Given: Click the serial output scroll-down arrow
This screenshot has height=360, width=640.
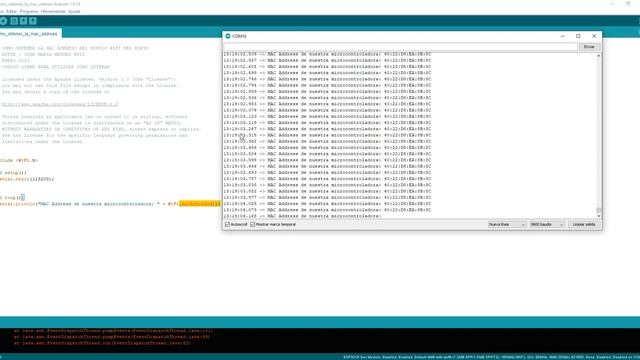Looking at the screenshot, I should coord(599,216).
